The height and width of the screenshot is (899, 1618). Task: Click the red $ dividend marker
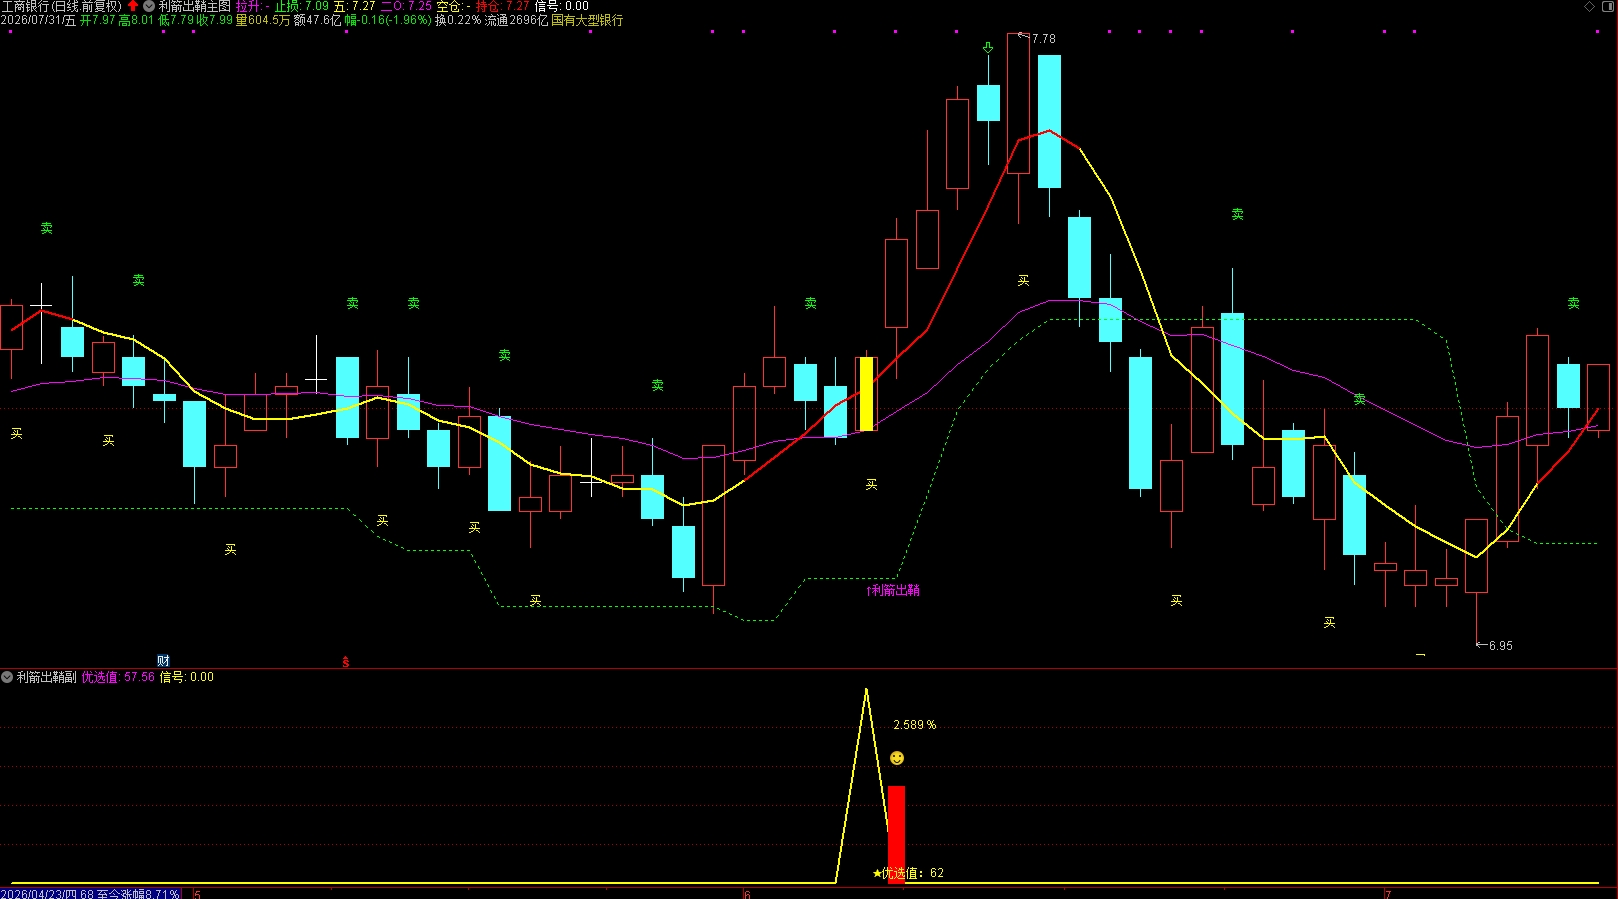pyautogui.click(x=346, y=662)
